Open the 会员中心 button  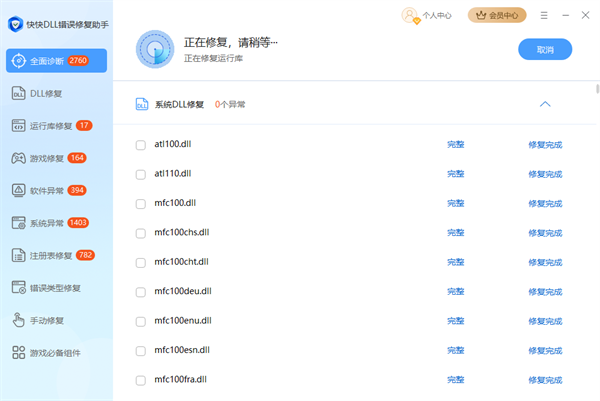coord(497,15)
